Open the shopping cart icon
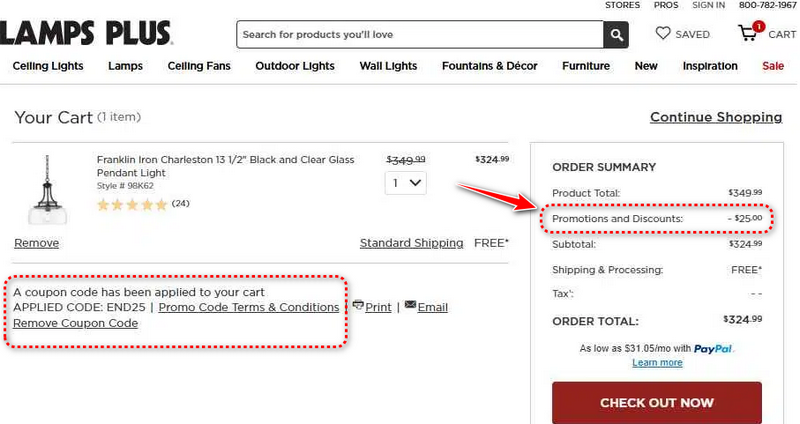The image size is (800, 424). (x=749, y=33)
